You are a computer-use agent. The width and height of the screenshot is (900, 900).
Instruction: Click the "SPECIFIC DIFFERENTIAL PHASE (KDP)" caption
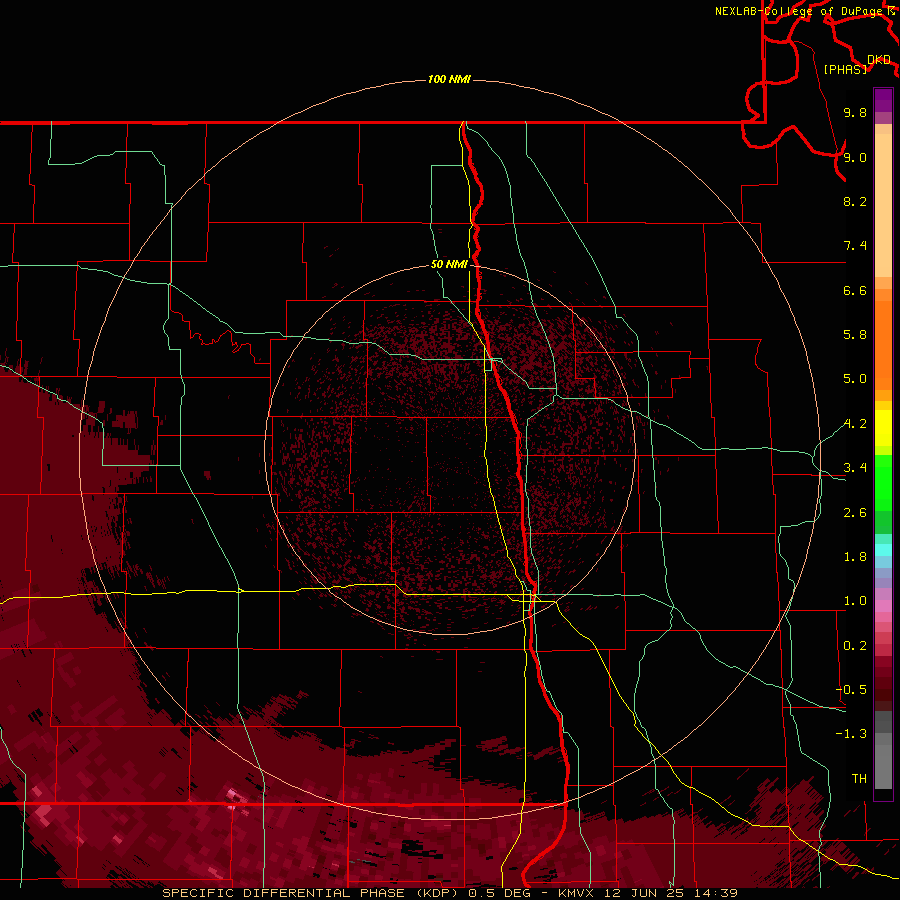click(312, 893)
